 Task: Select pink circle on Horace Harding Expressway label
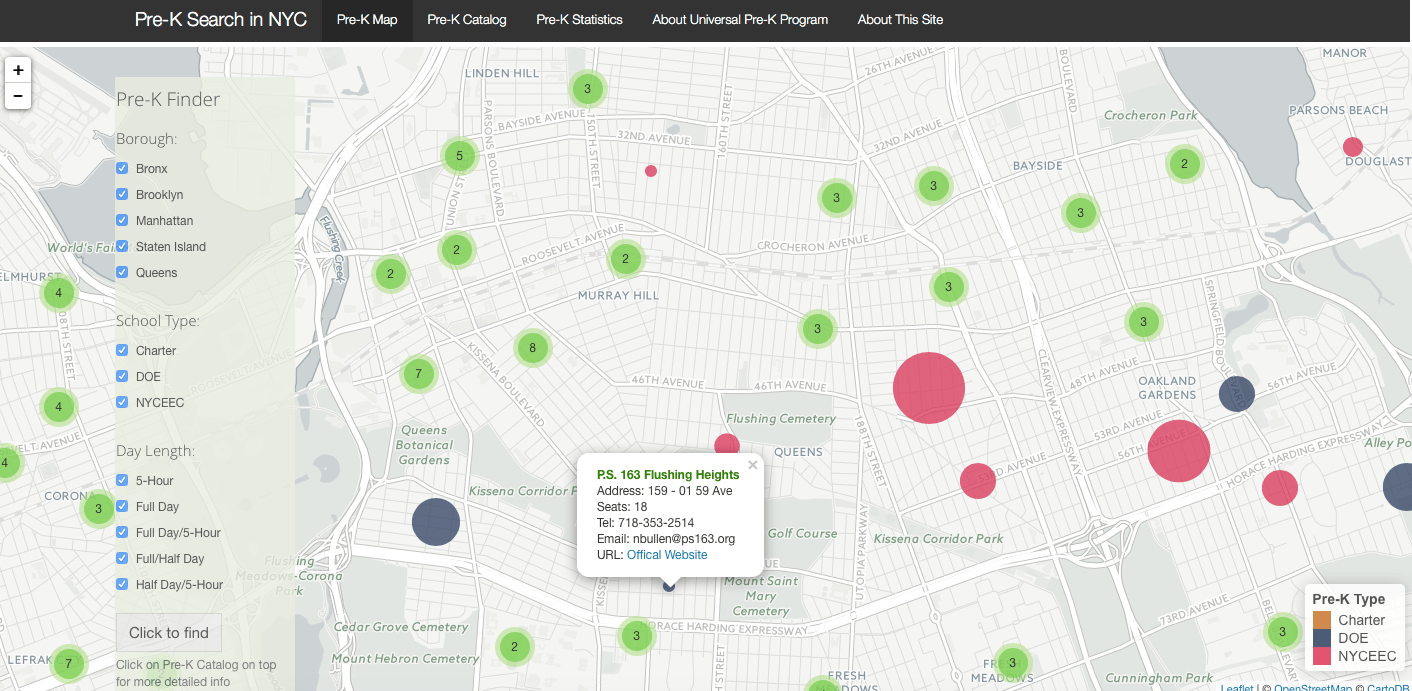click(x=1280, y=488)
